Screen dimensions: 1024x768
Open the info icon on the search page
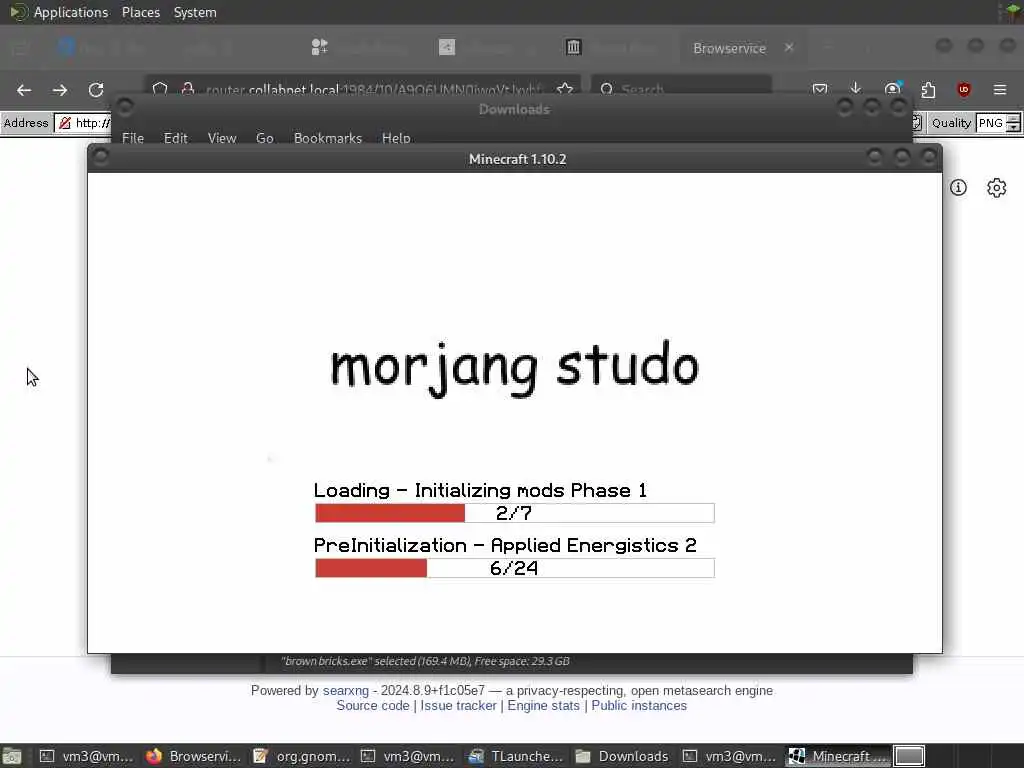(x=958, y=187)
